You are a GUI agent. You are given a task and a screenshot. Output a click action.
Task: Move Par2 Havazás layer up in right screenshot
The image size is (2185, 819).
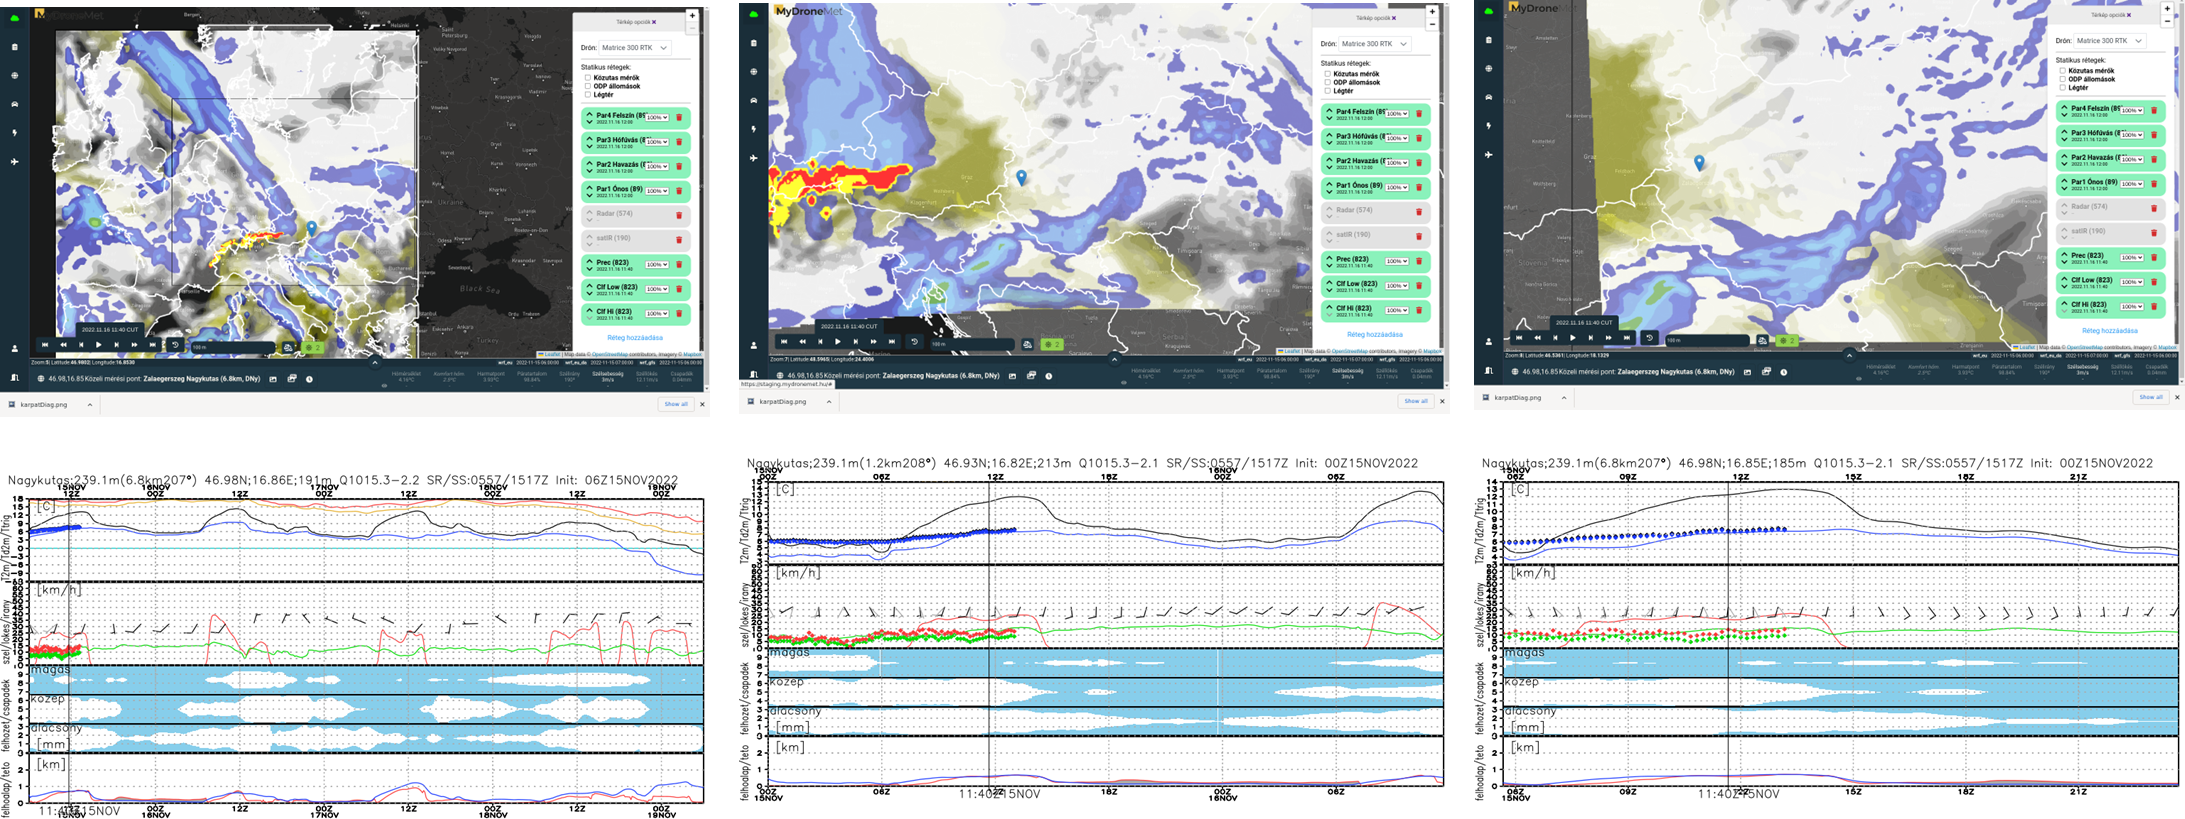(x=2063, y=155)
